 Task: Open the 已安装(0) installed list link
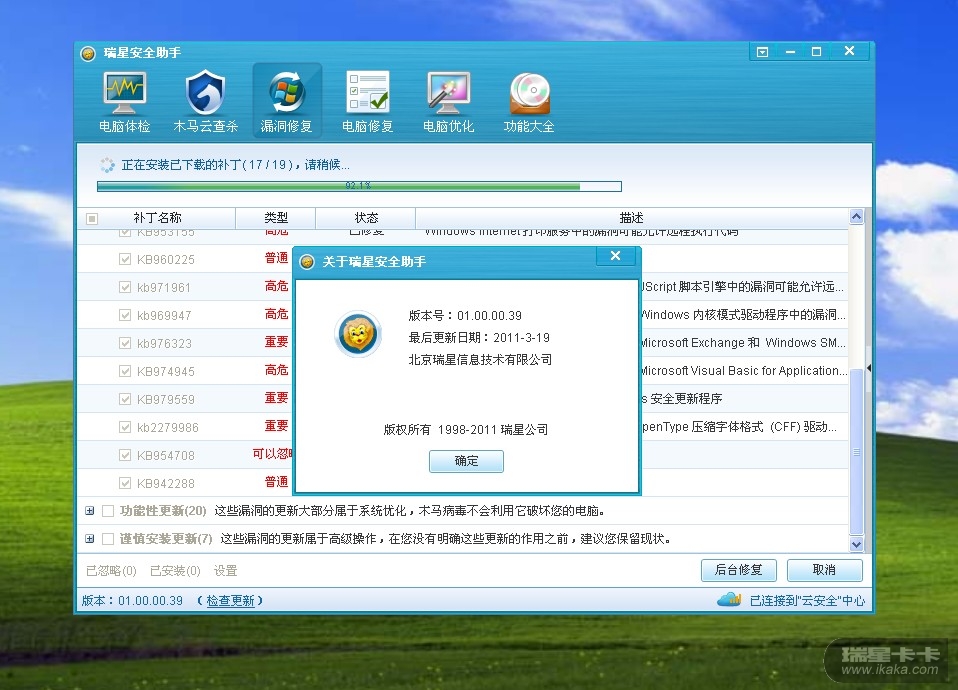coord(175,571)
